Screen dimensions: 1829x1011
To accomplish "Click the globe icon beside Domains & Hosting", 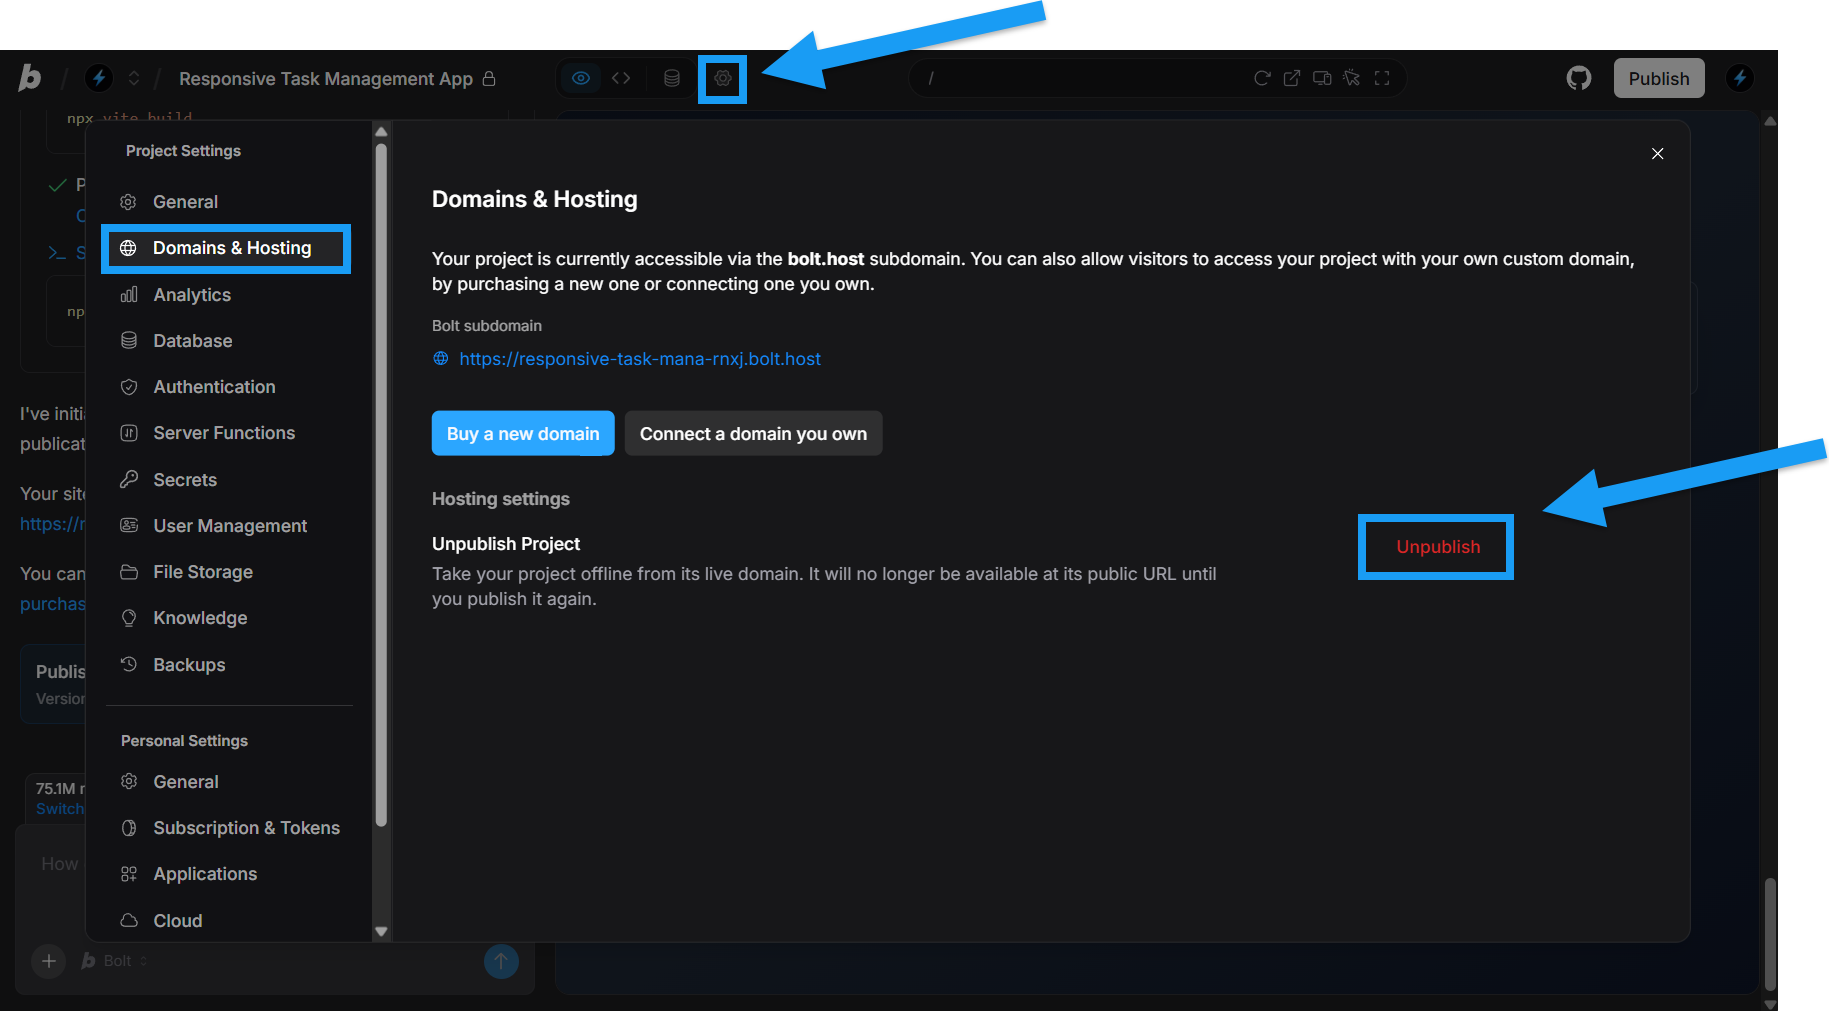I will (x=128, y=248).
